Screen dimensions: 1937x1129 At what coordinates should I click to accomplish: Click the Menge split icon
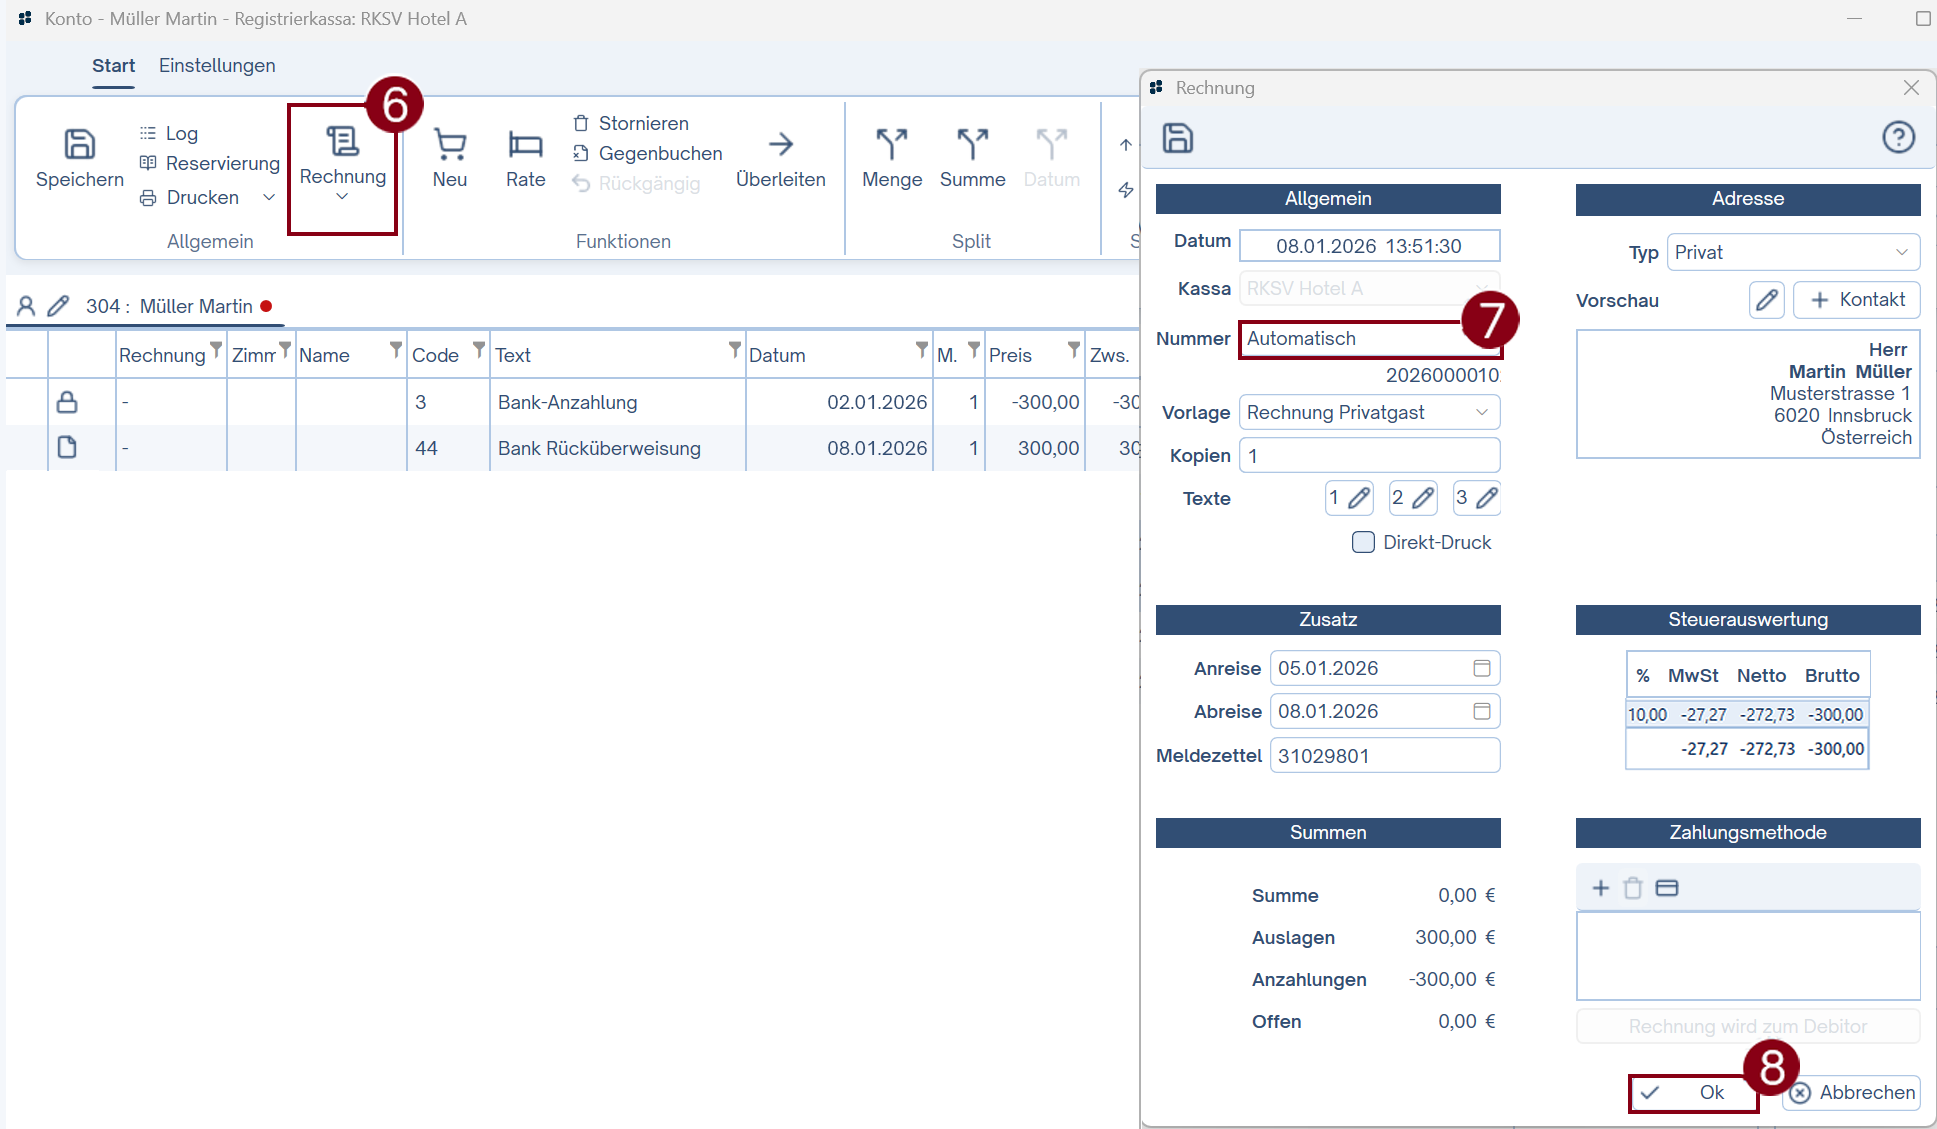[x=891, y=145]
